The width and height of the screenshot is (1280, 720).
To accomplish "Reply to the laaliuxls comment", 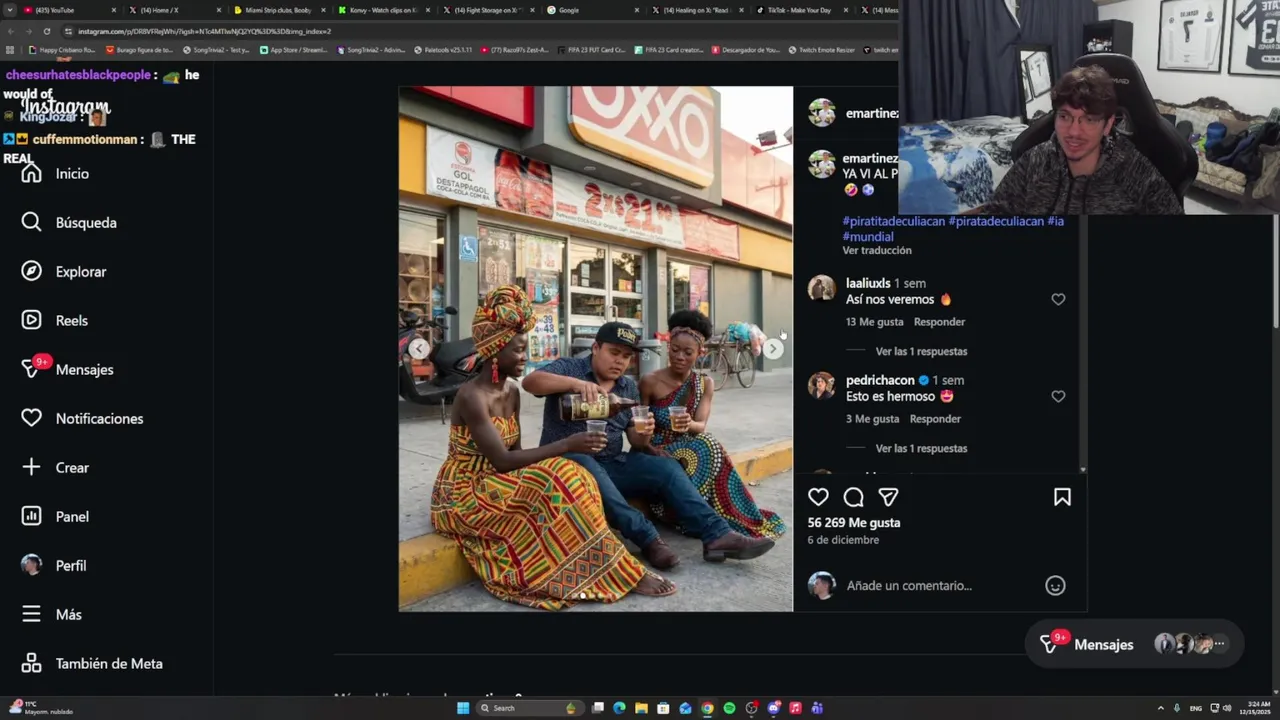I will [939, 322].
